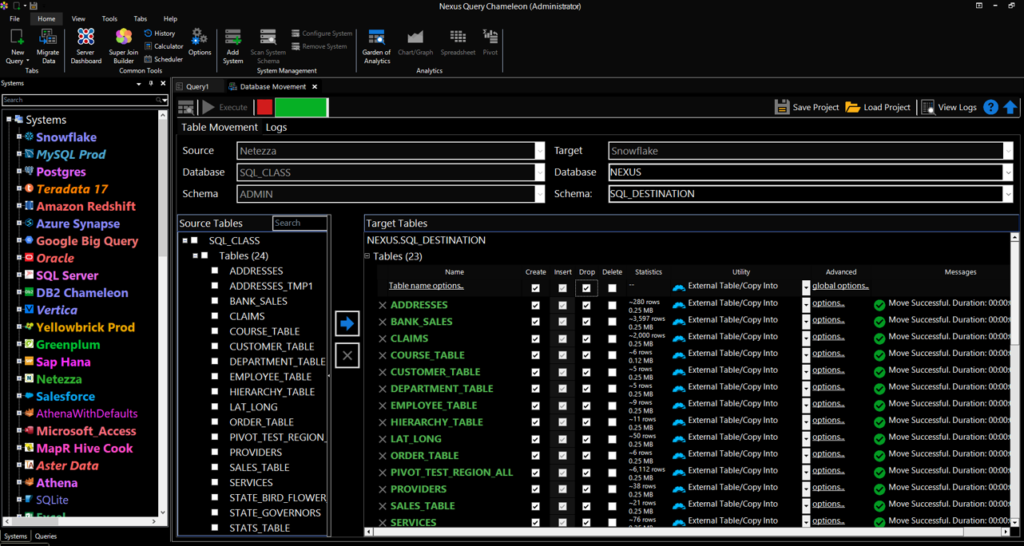Viewport: 1024px width, 546px height.
Task: Open Super Join Builder
Action: pos(123,46)
